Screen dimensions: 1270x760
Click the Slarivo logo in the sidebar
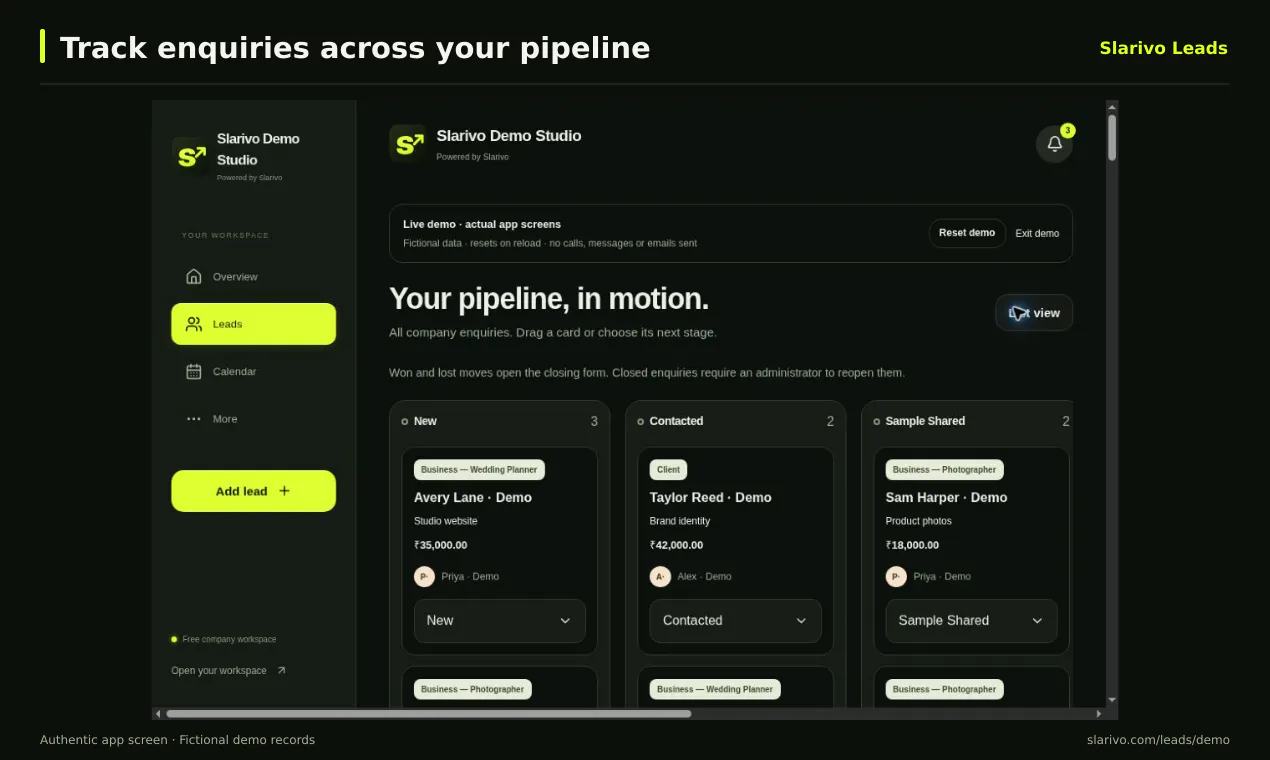(x=190, y=157)
